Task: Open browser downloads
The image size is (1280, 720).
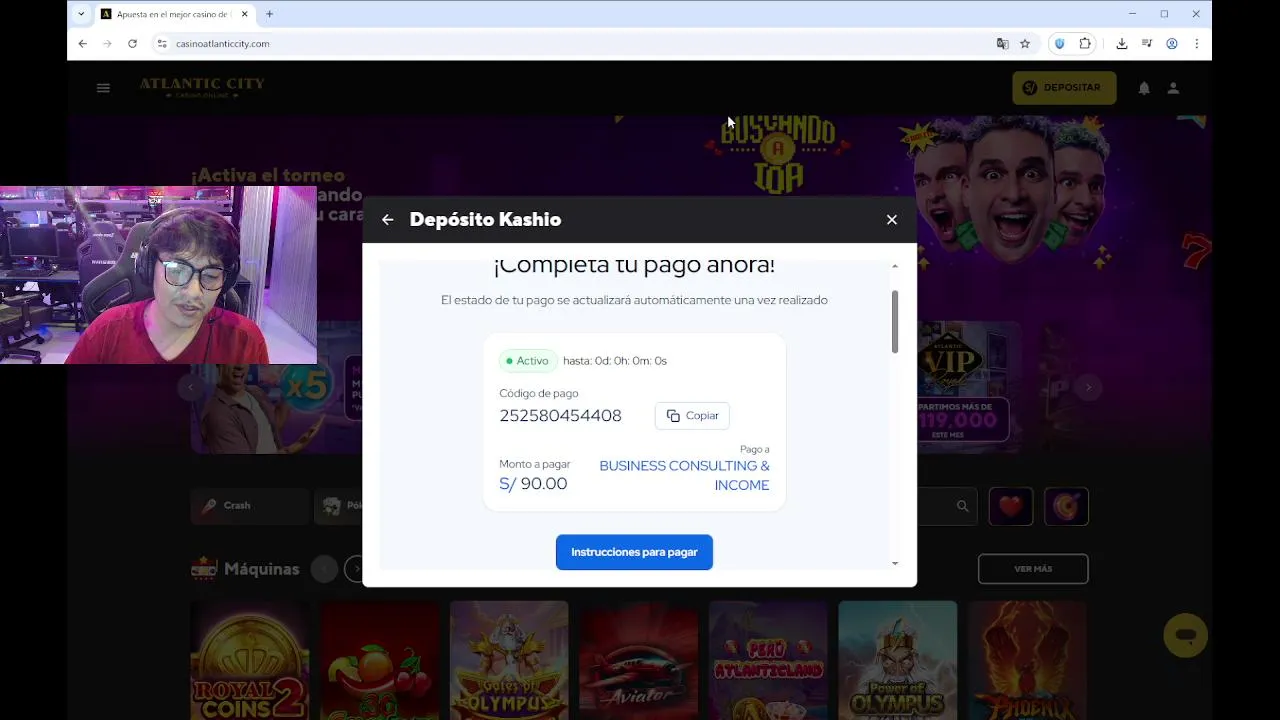Action: pyautogui.click(x=1122, y=44)
